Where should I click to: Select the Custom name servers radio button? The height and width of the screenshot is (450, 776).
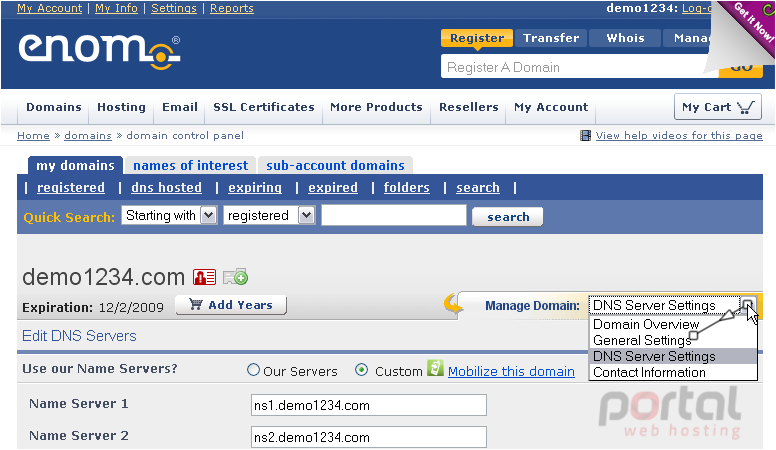(x=362, y=370)
